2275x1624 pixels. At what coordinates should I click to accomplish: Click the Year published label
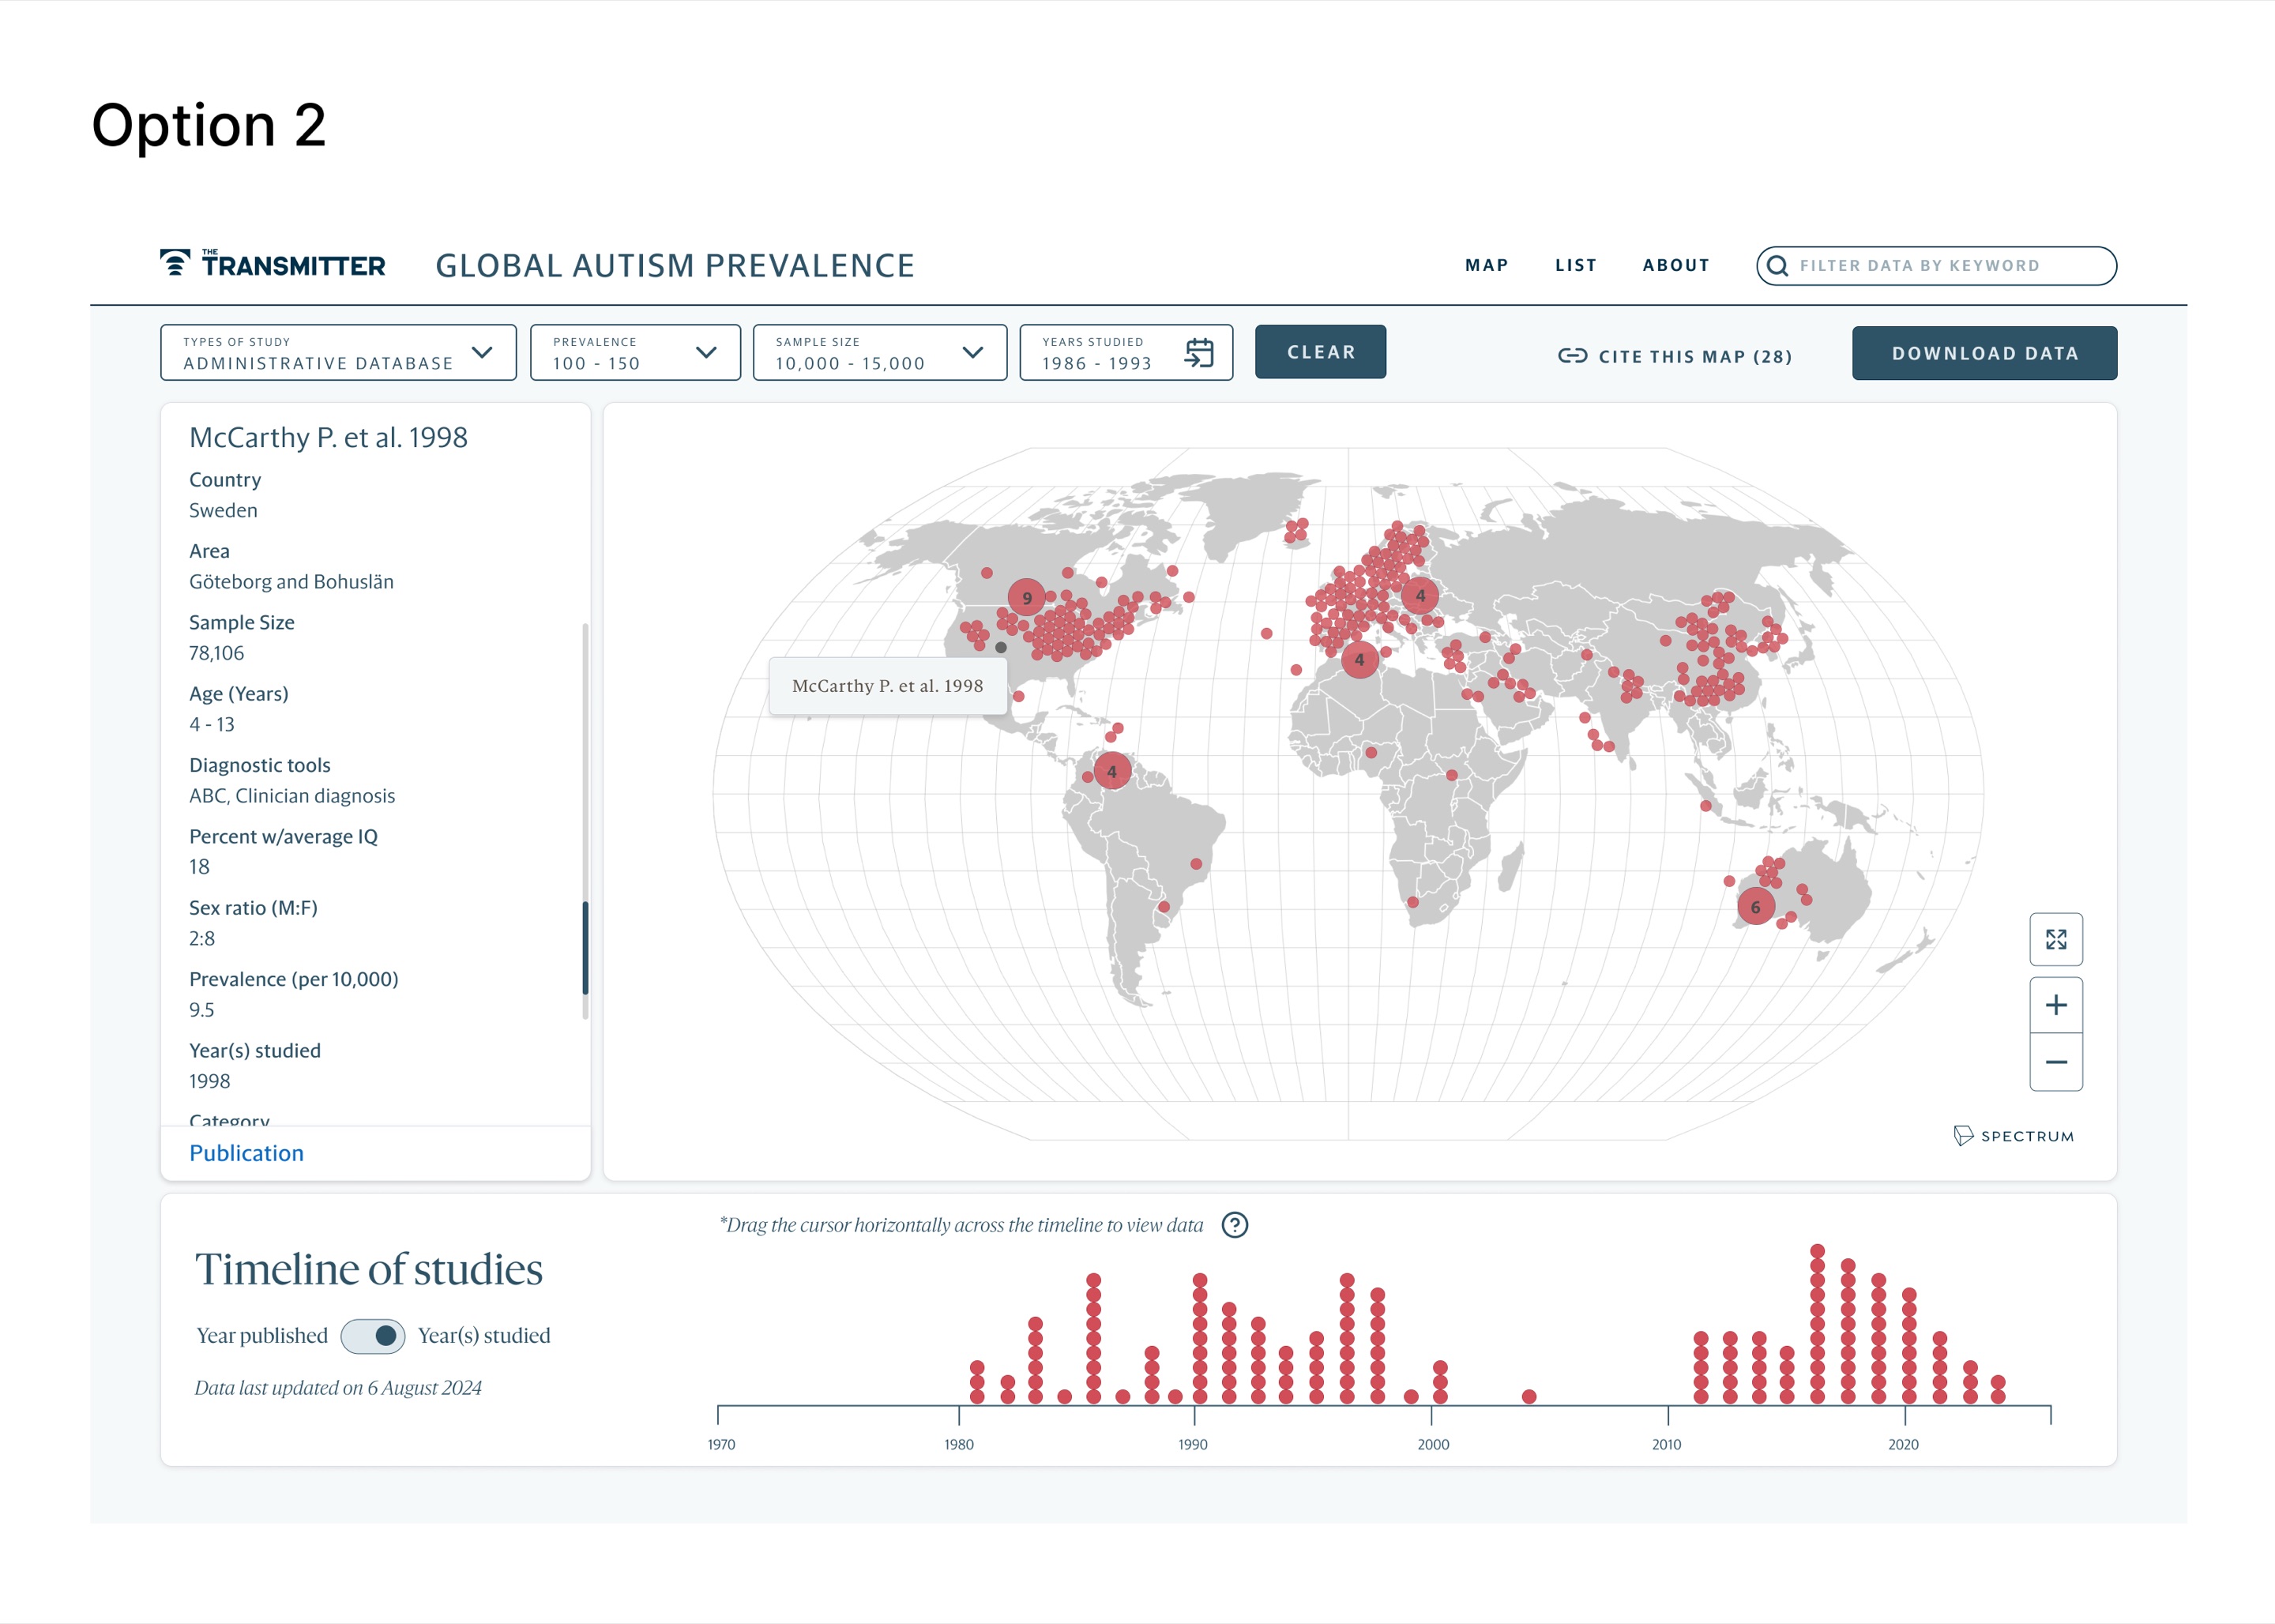[x=262, y=1336]
